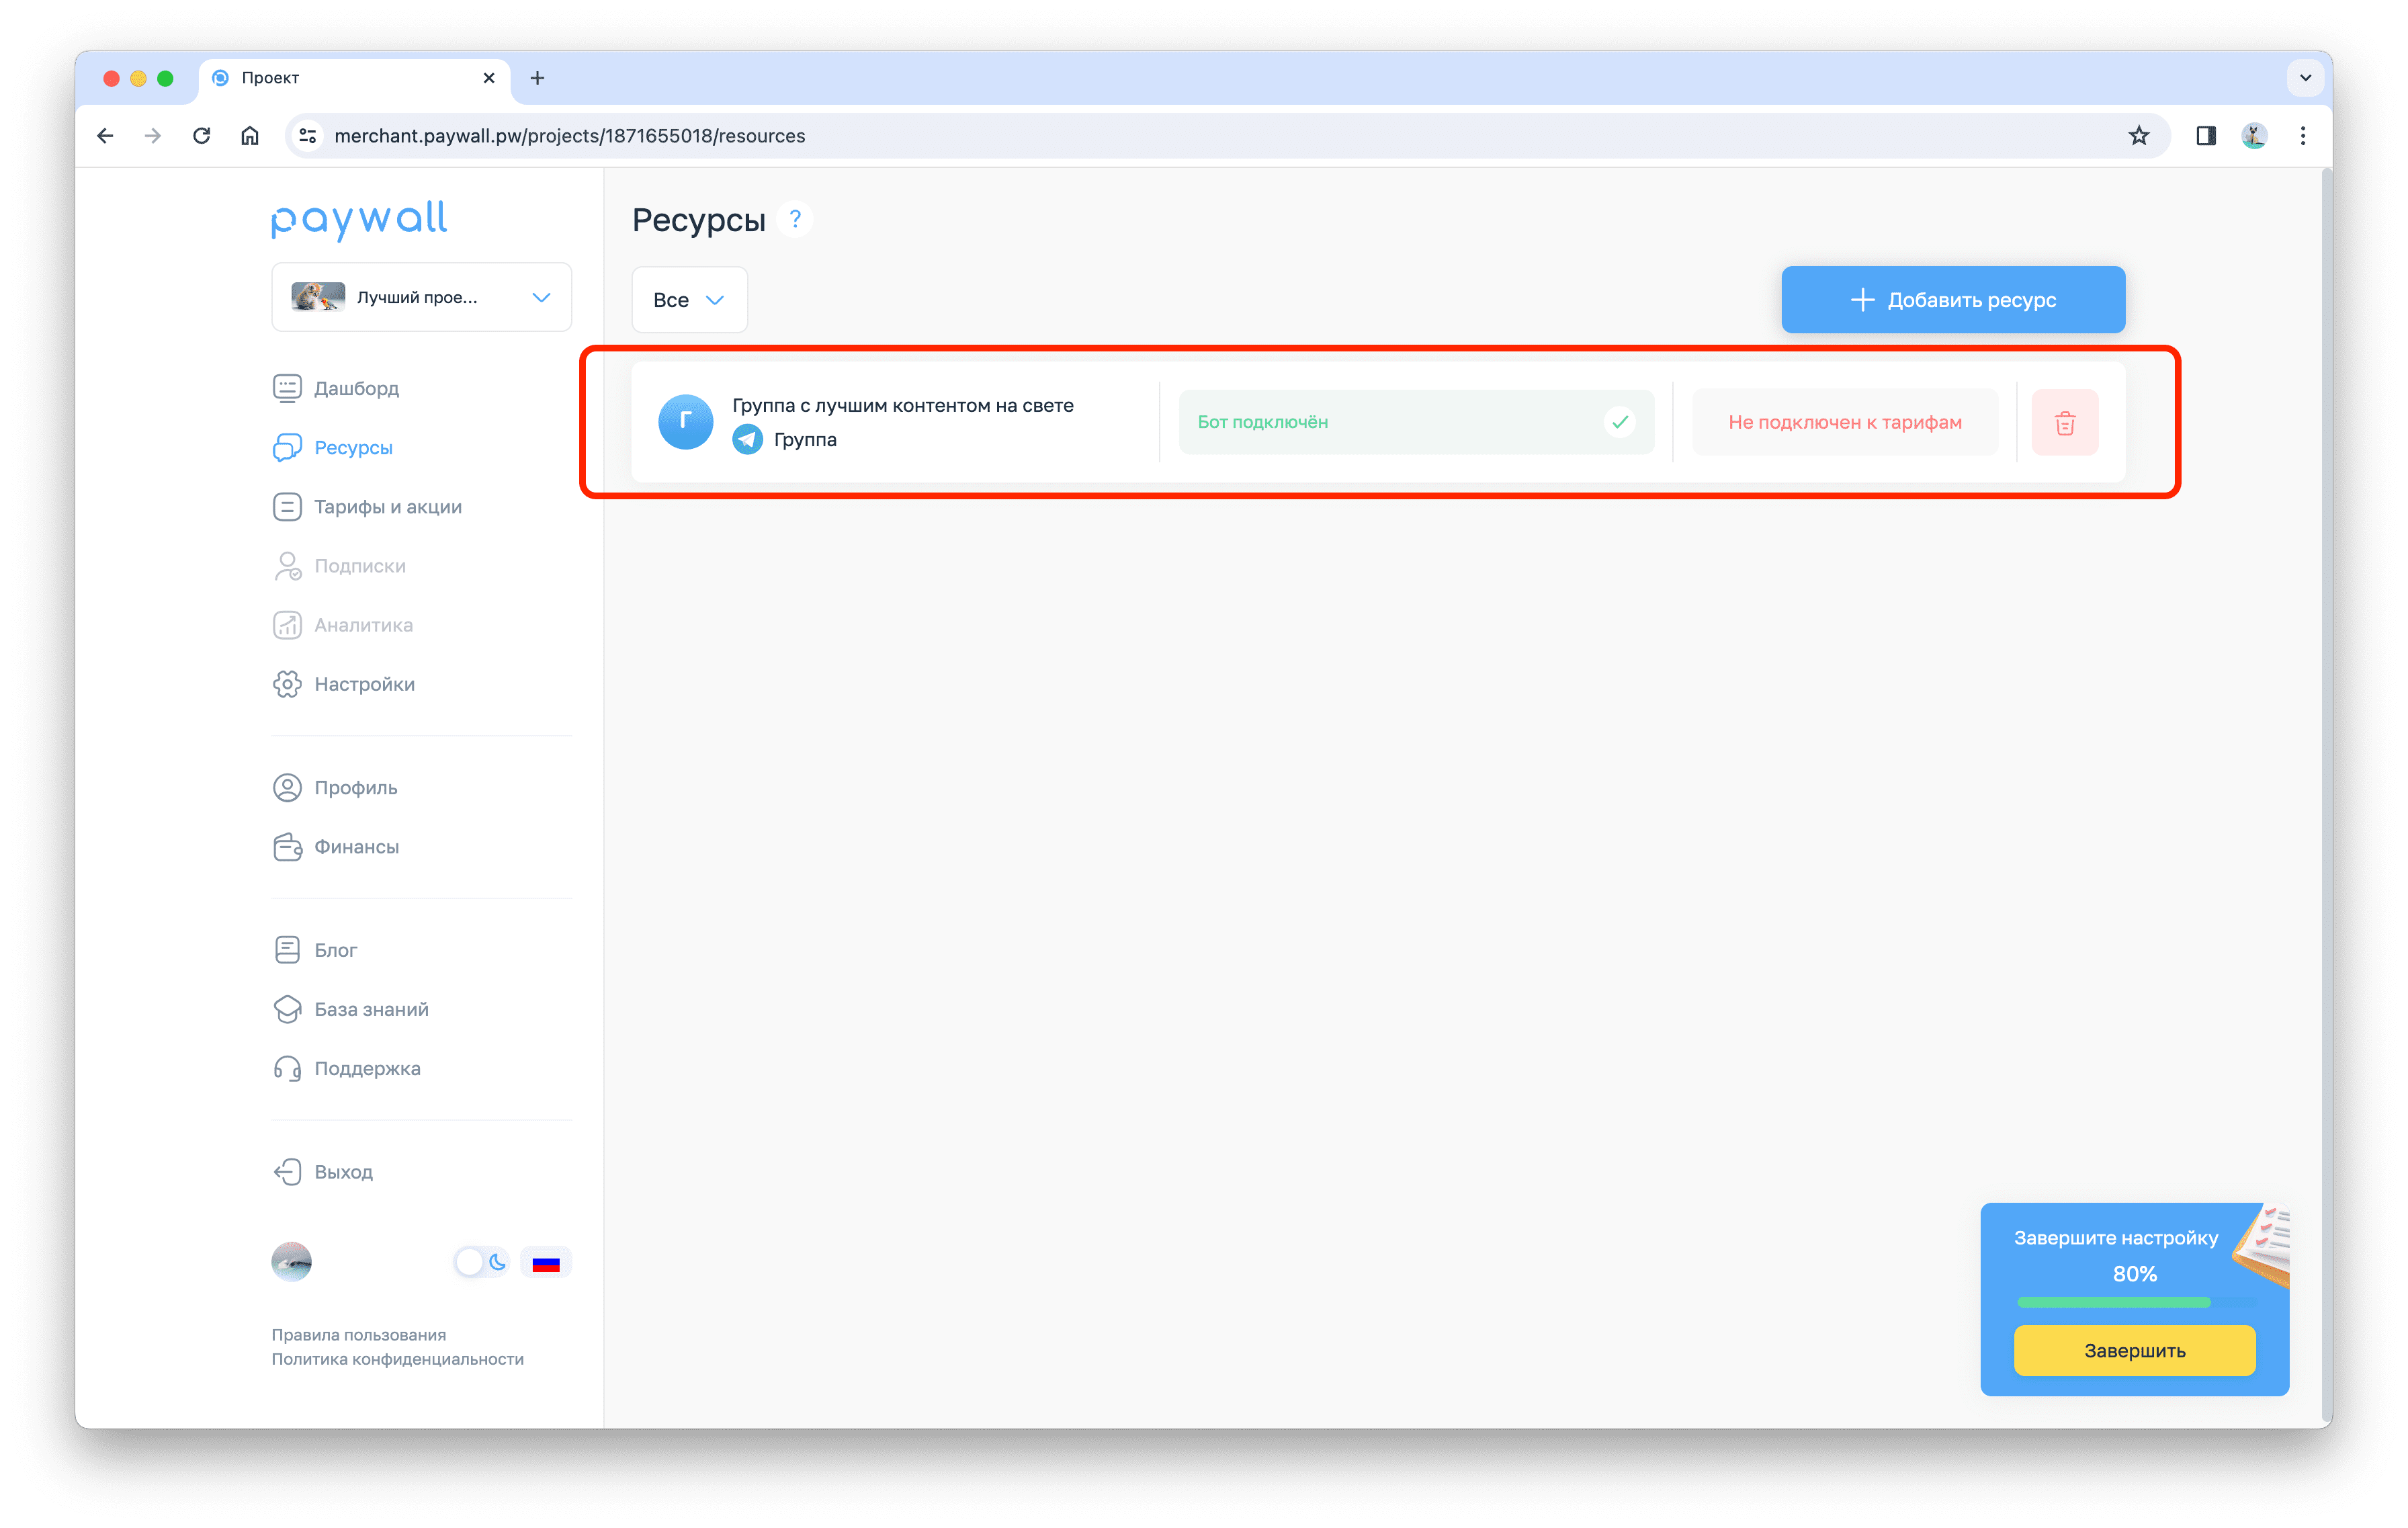Open Настройки gear in sidebar

pos(287,684)
